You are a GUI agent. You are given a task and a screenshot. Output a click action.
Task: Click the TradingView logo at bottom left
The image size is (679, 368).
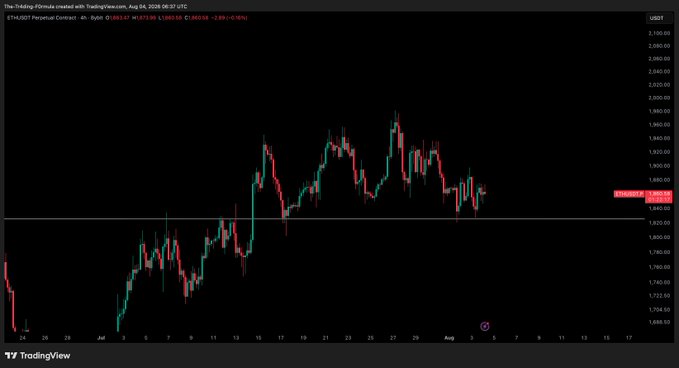pyautogui.click(x=38, y=355)
